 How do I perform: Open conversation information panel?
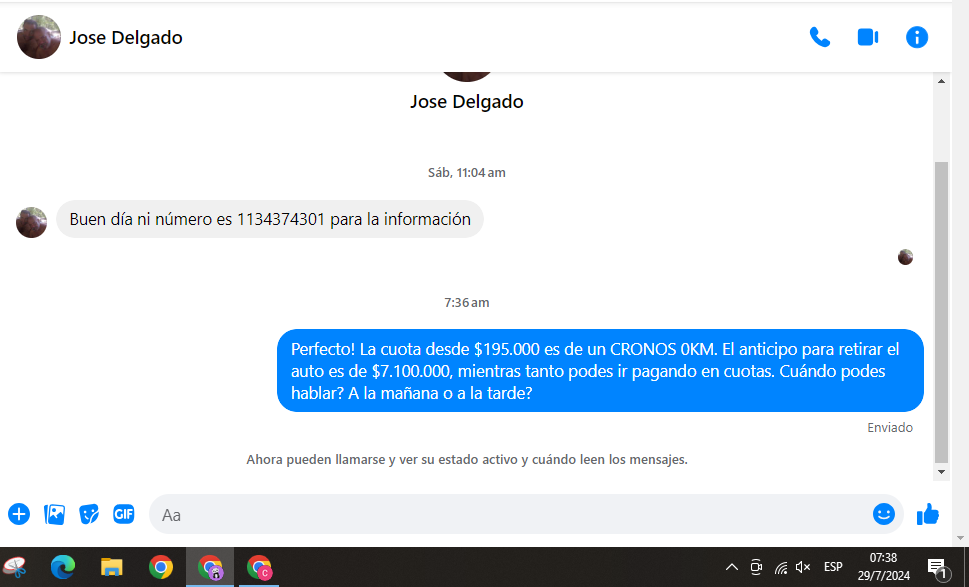[916, 37]
